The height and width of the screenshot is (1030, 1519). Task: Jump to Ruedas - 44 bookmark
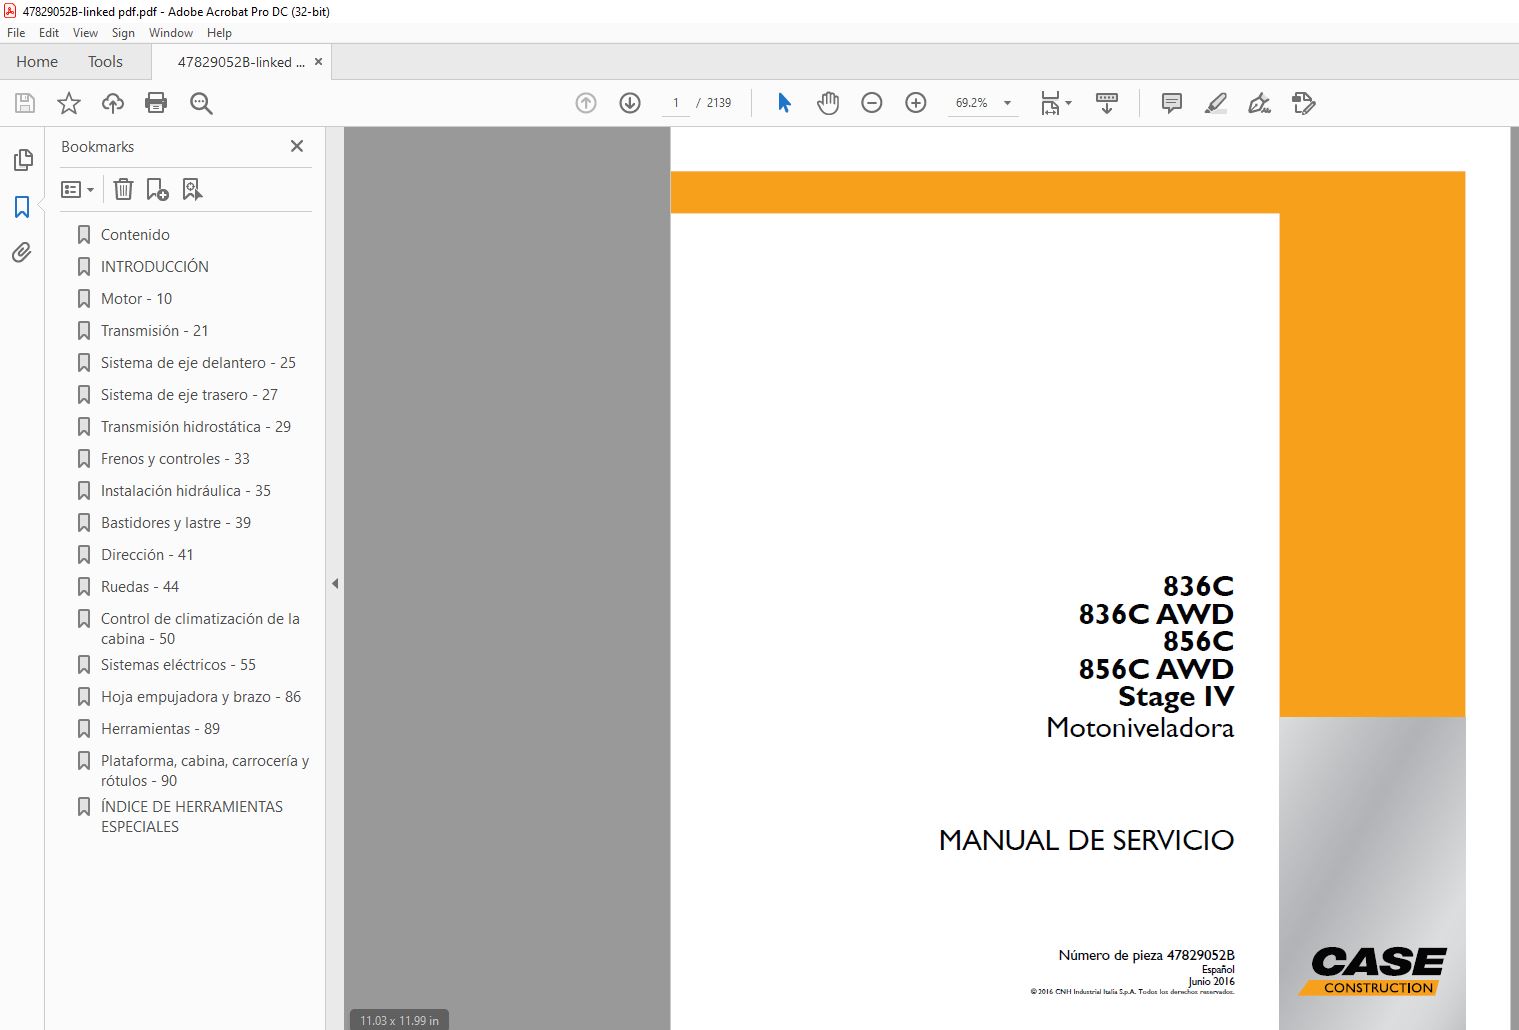140,587
